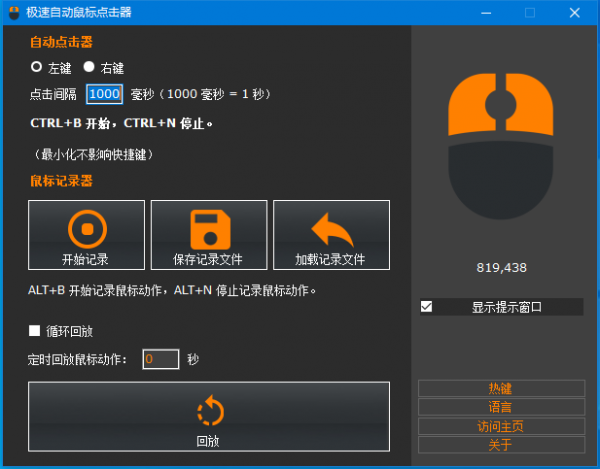This screenshot has width=600, height=469.
Task: Close the 极速自动鼠标点击器 window
Action: (574, 13)
